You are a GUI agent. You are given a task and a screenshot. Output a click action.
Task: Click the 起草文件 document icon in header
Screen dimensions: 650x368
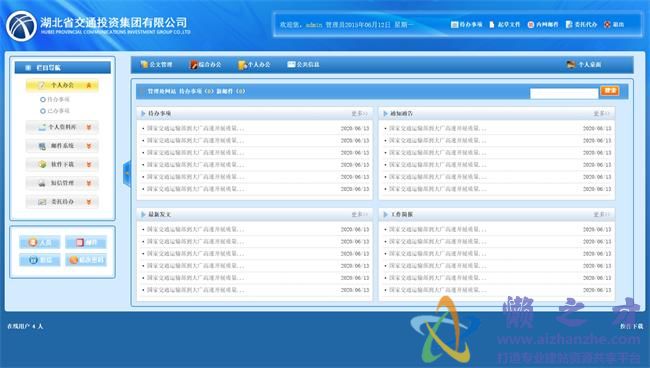[x=492, y=24]
